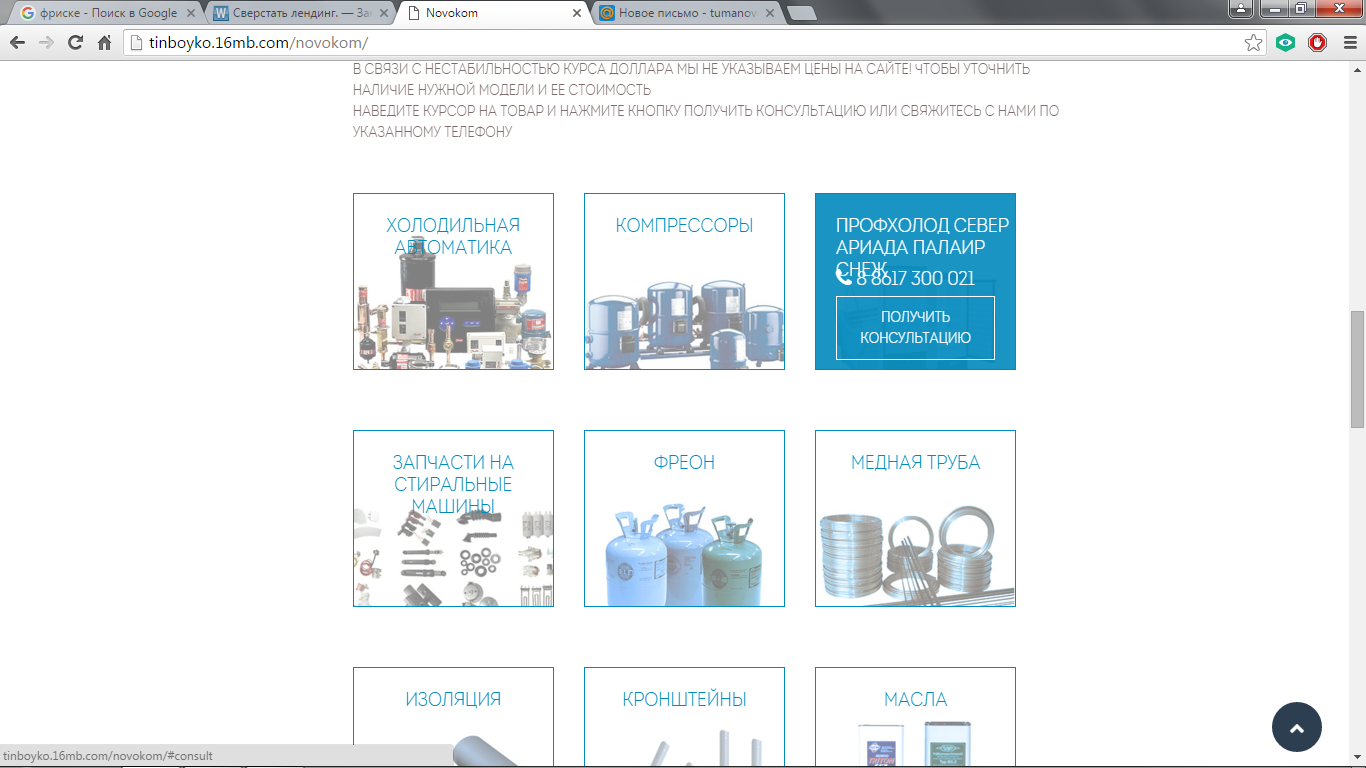
Task: Open the КРОНШТЕЙНЫ product card
Action: coord(684,716)
